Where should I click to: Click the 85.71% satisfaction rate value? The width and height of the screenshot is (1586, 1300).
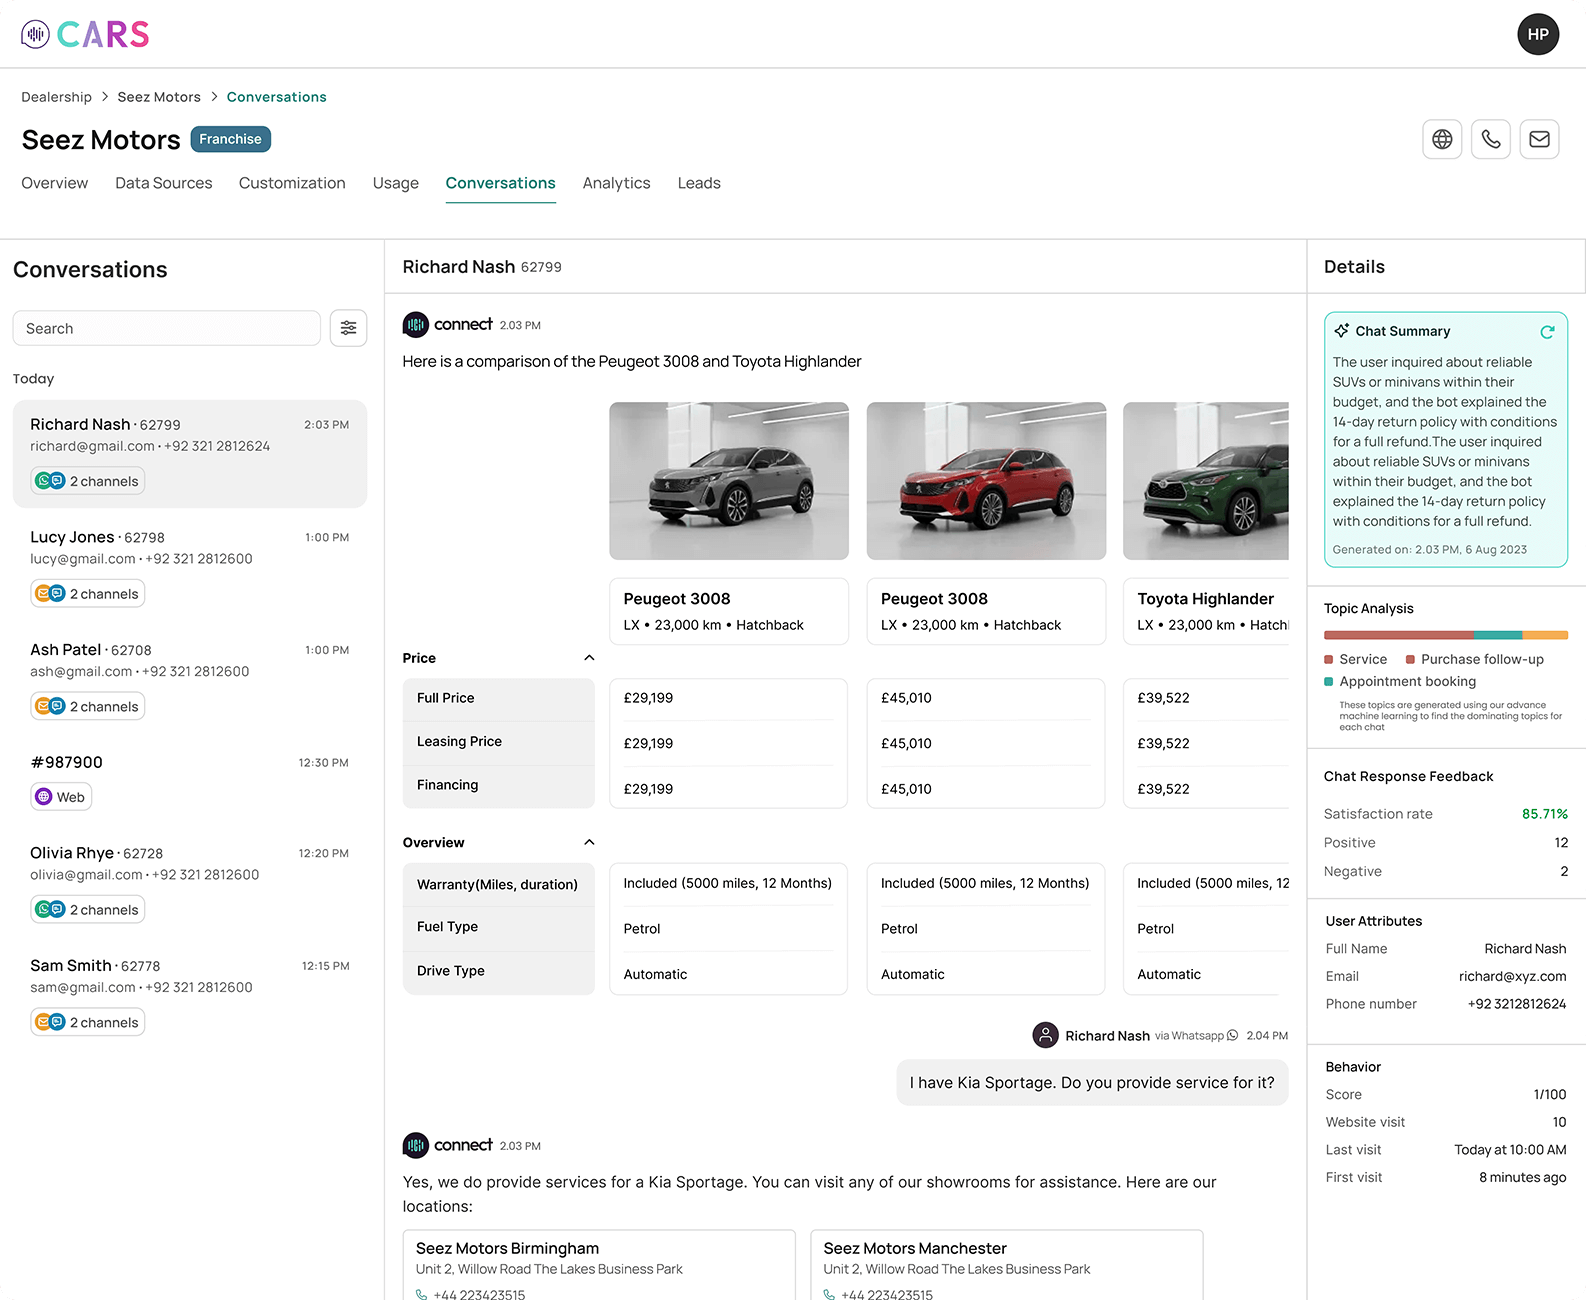(x=1545, y=814)
